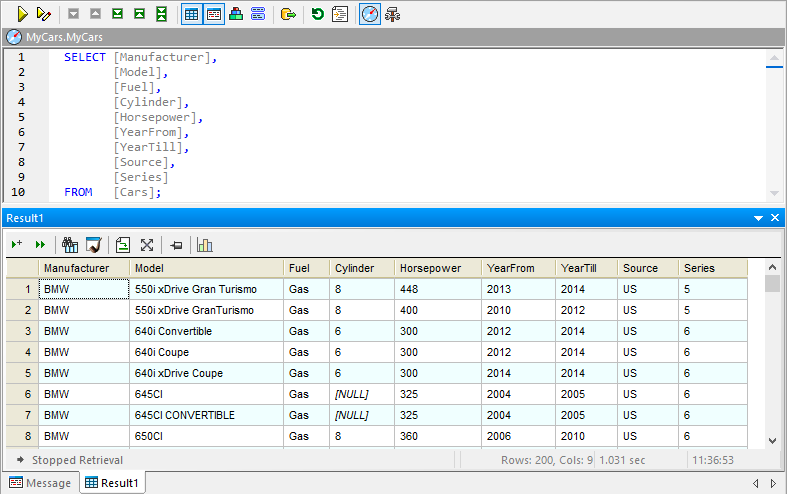Screen dimensions: 787x494
Task: Click the Horsepower column header
Action: coord(430,268)
